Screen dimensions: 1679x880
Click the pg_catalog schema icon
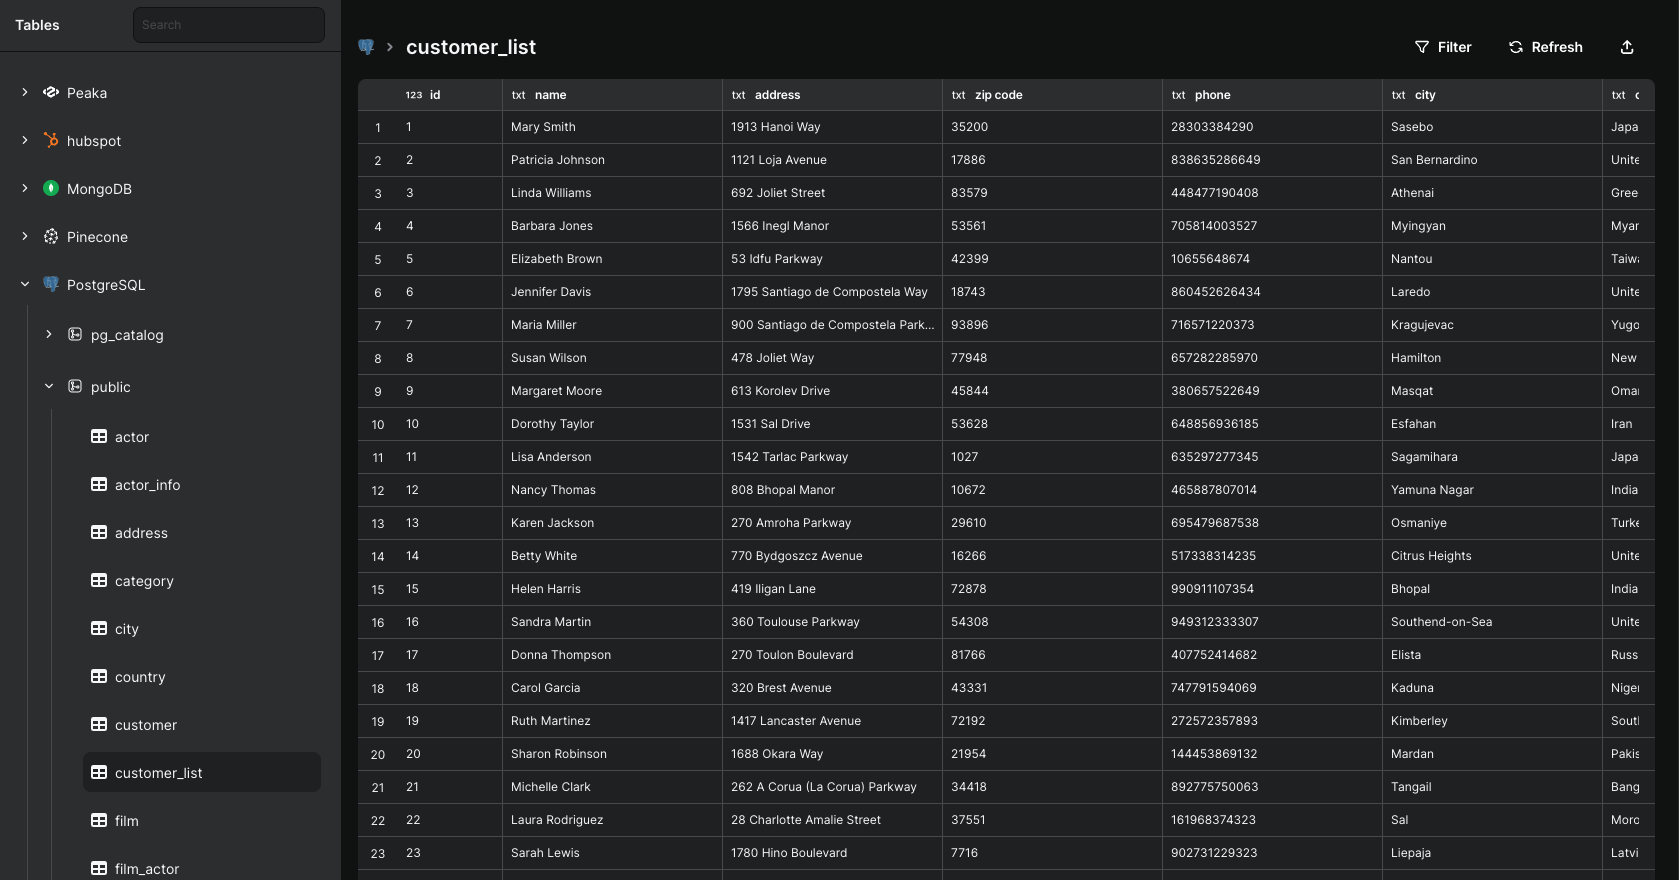[x=75, y=335]
